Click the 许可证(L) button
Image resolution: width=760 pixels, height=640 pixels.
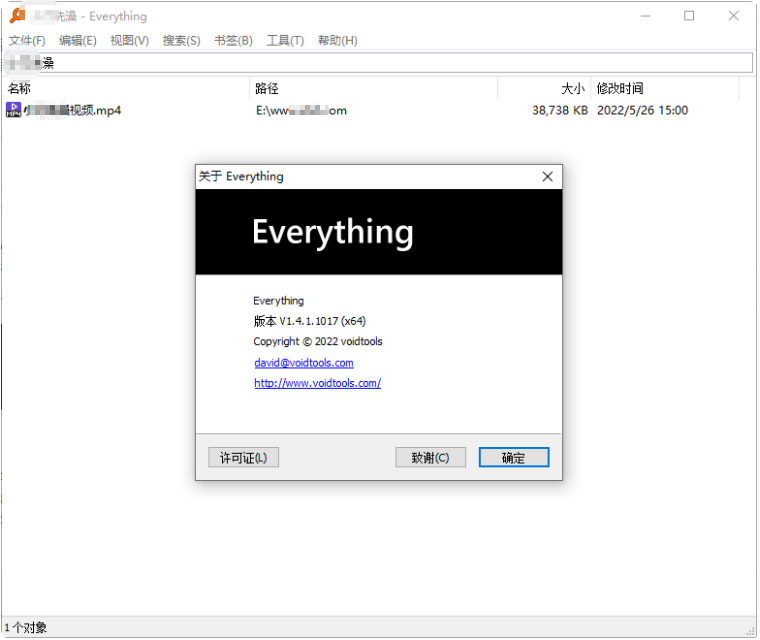pos(243,458)
